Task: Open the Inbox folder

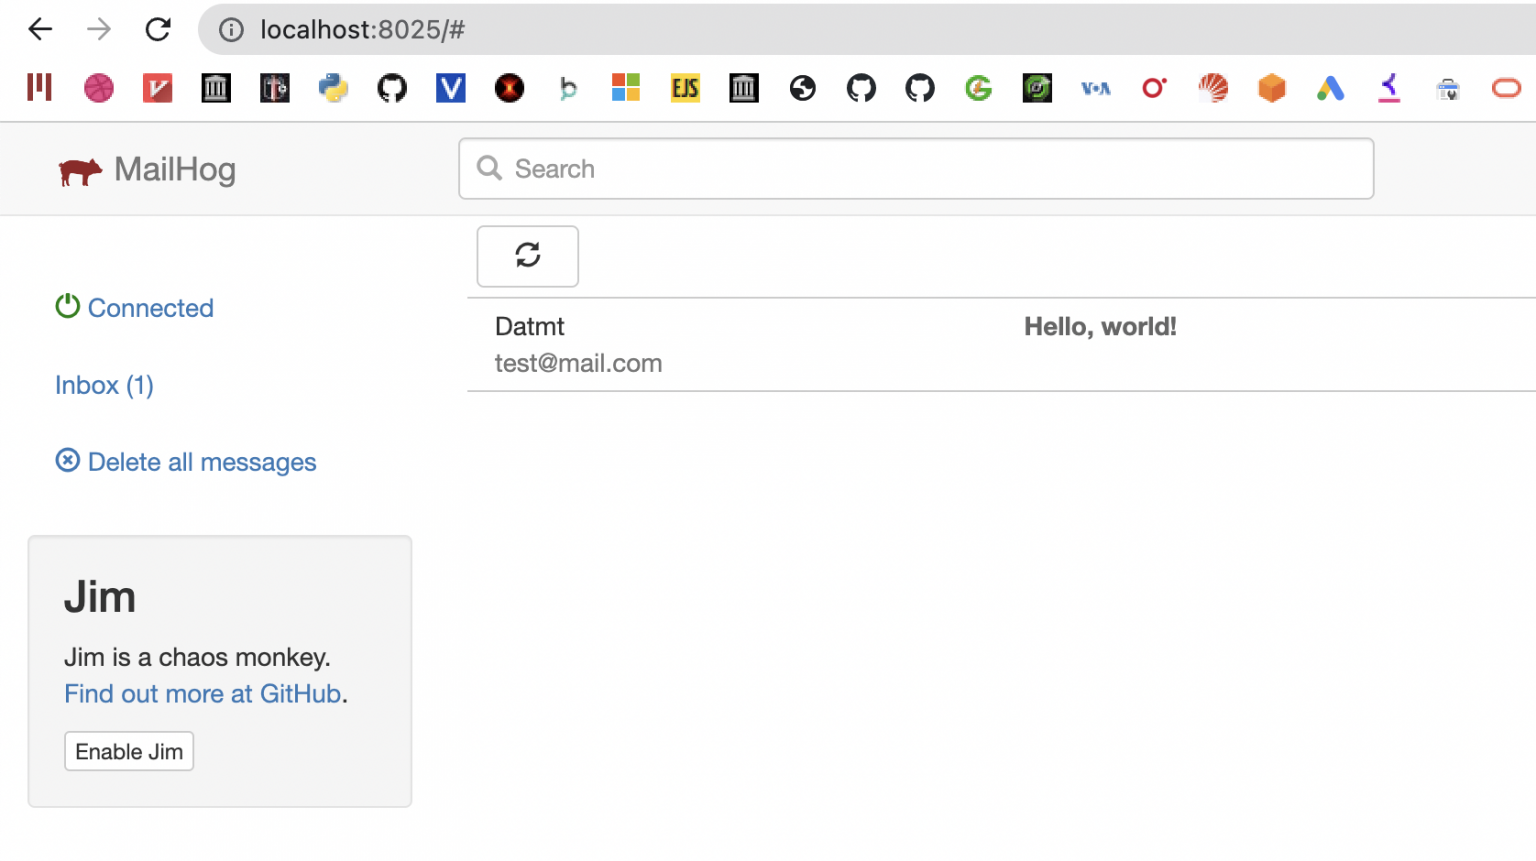Action: [104, 385]
